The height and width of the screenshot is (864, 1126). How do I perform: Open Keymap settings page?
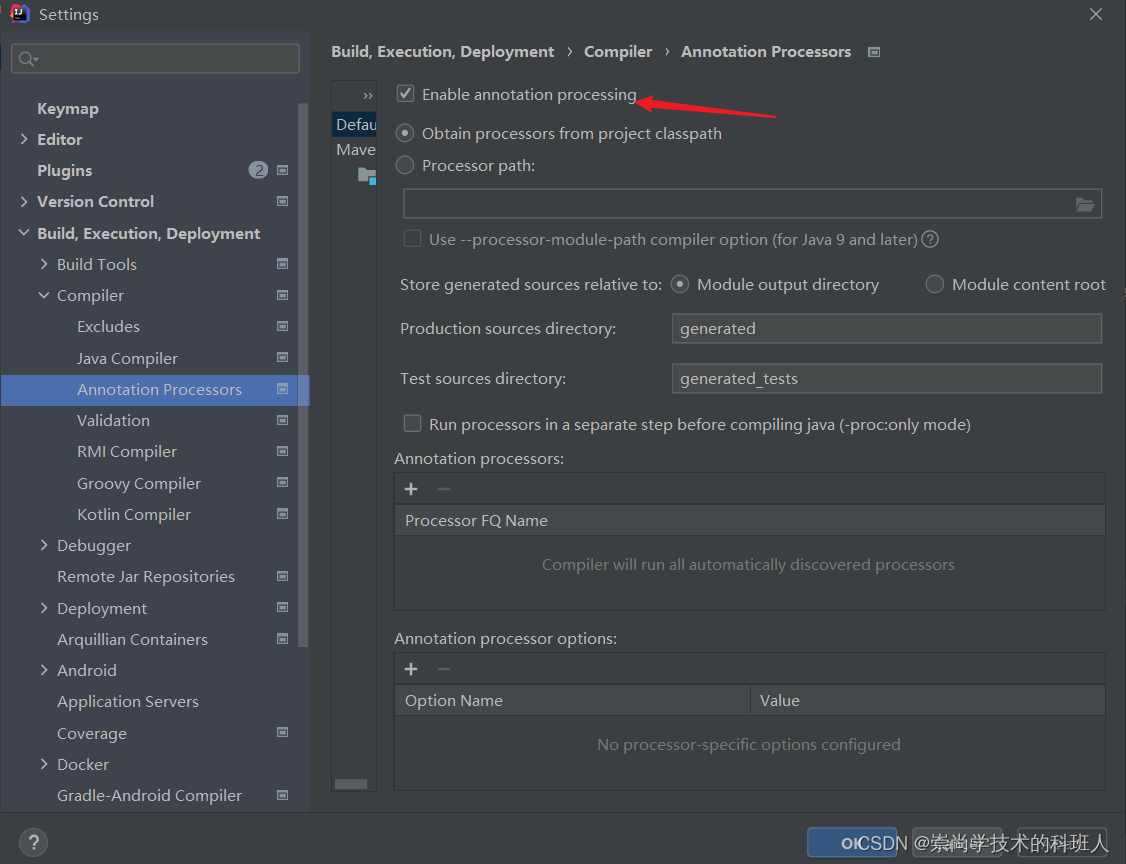(68, 108)
